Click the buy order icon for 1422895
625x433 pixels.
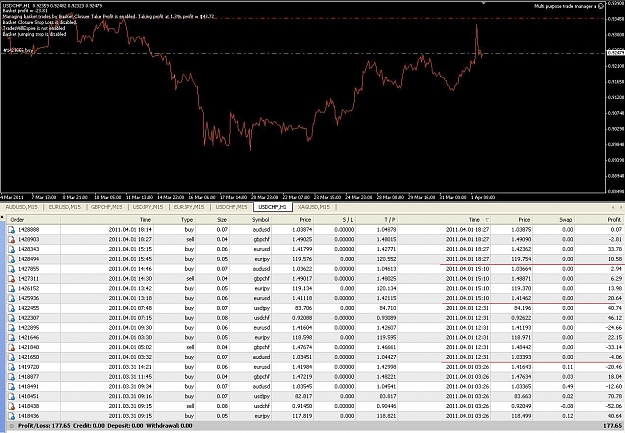12,328
